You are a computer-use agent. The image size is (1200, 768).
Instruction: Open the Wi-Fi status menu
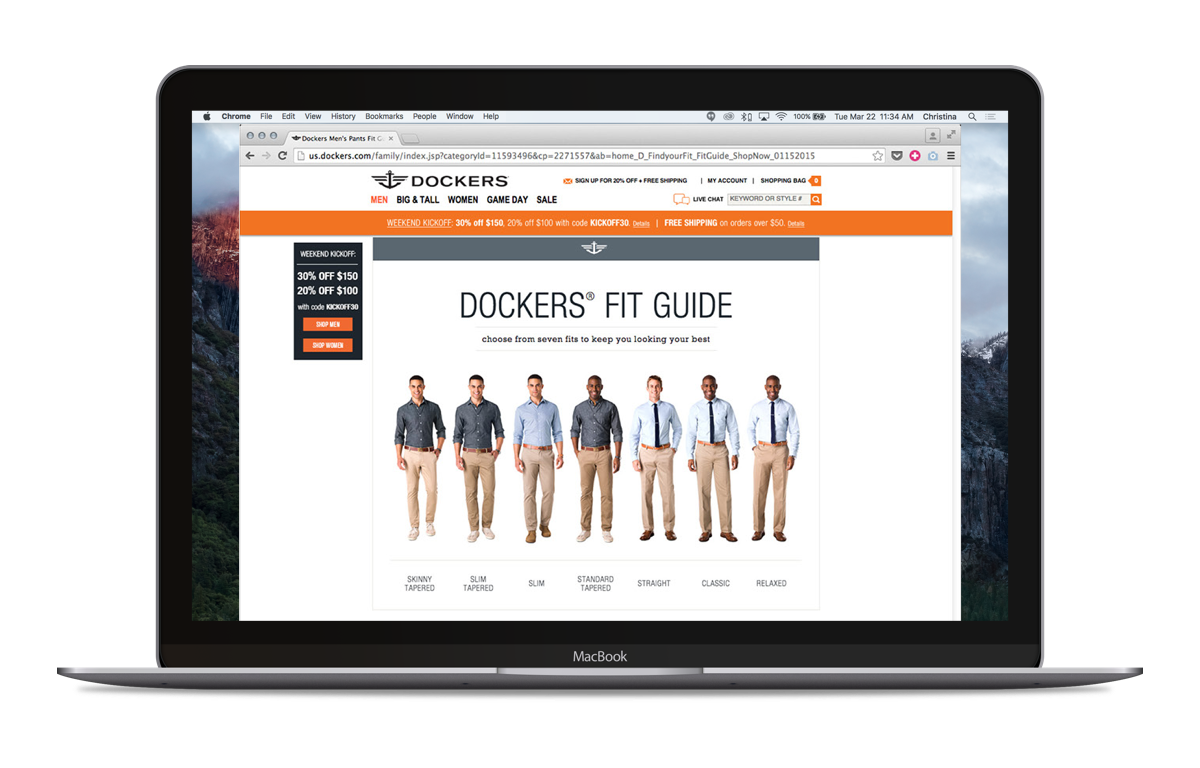coord(782,117)
